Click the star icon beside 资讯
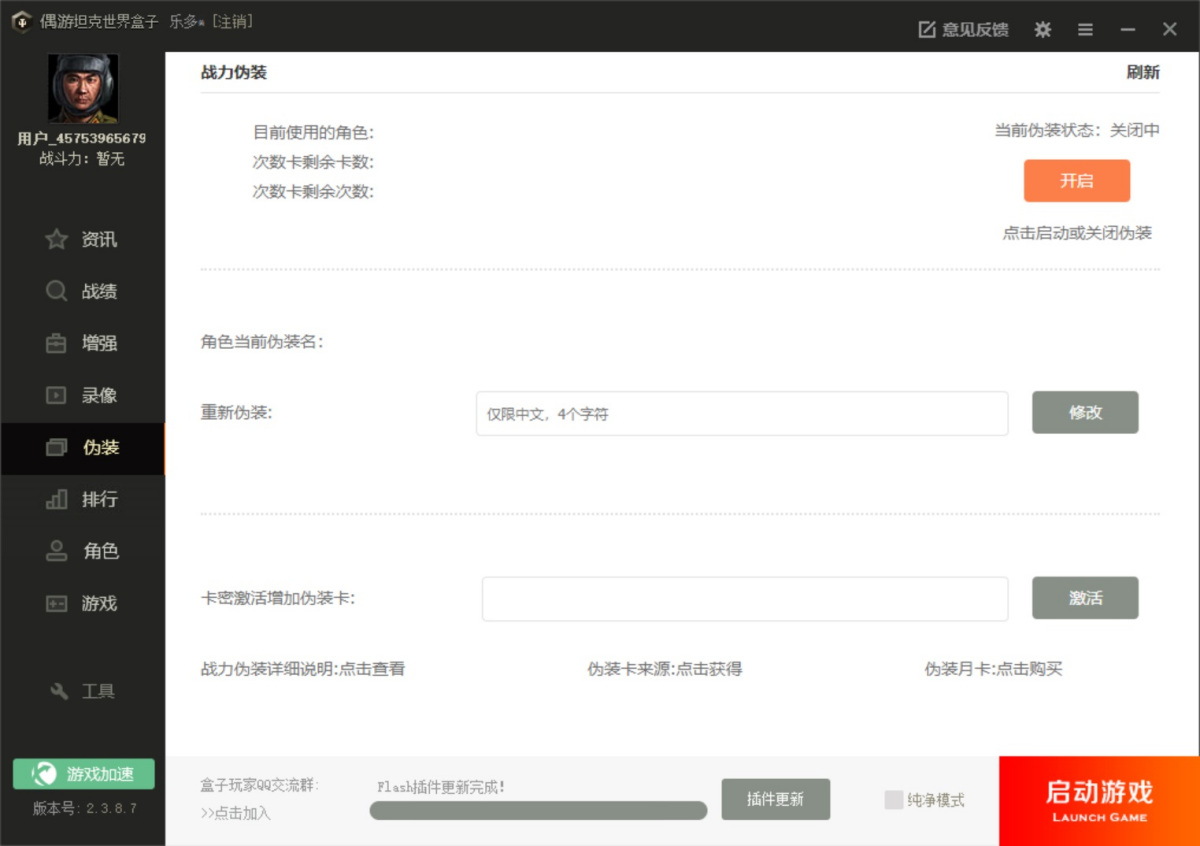 (57, 240)
